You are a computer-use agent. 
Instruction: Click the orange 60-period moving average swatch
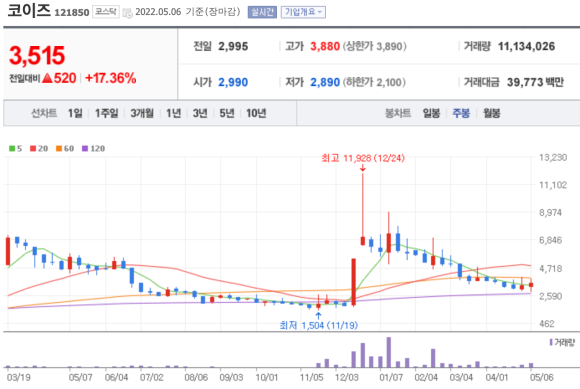(59, 149)
